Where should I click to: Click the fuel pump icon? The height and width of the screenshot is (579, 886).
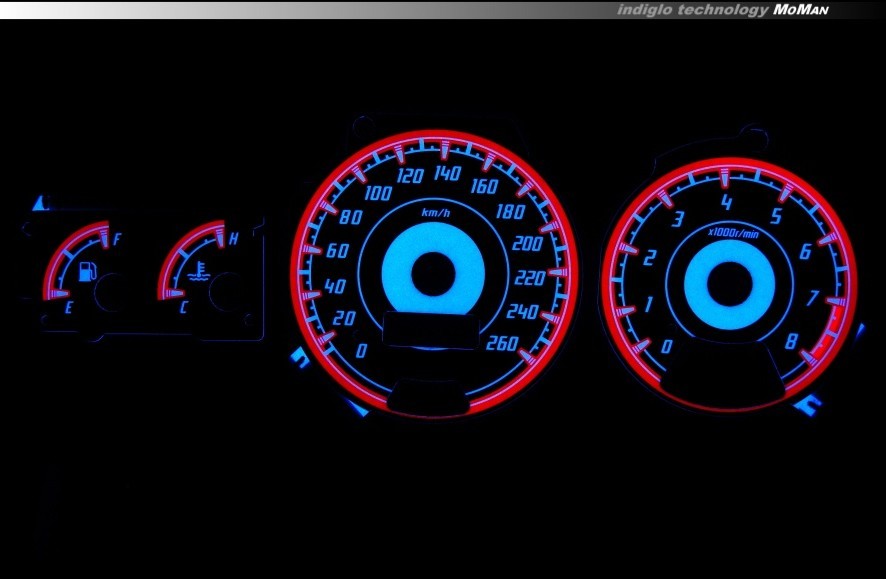(x=87, y=270)
